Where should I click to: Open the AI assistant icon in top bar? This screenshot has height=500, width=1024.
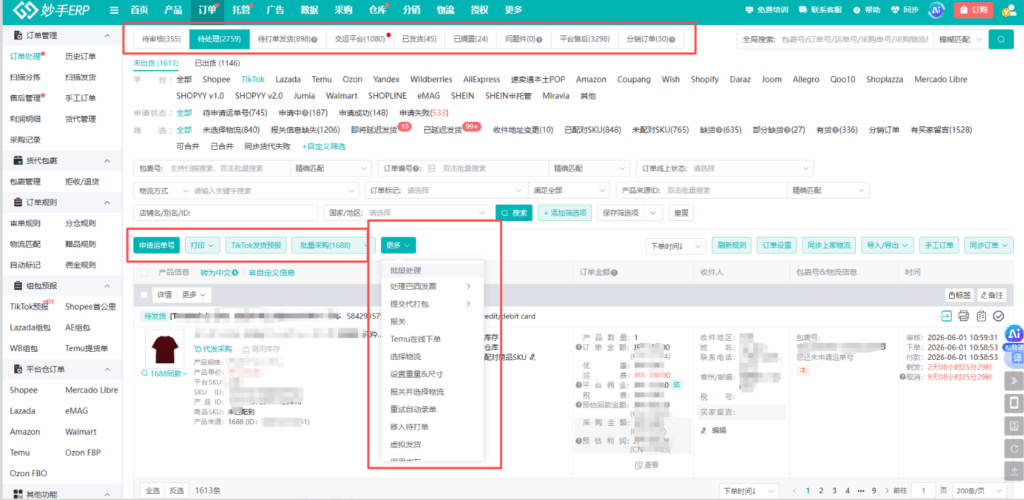pos(937,10)
